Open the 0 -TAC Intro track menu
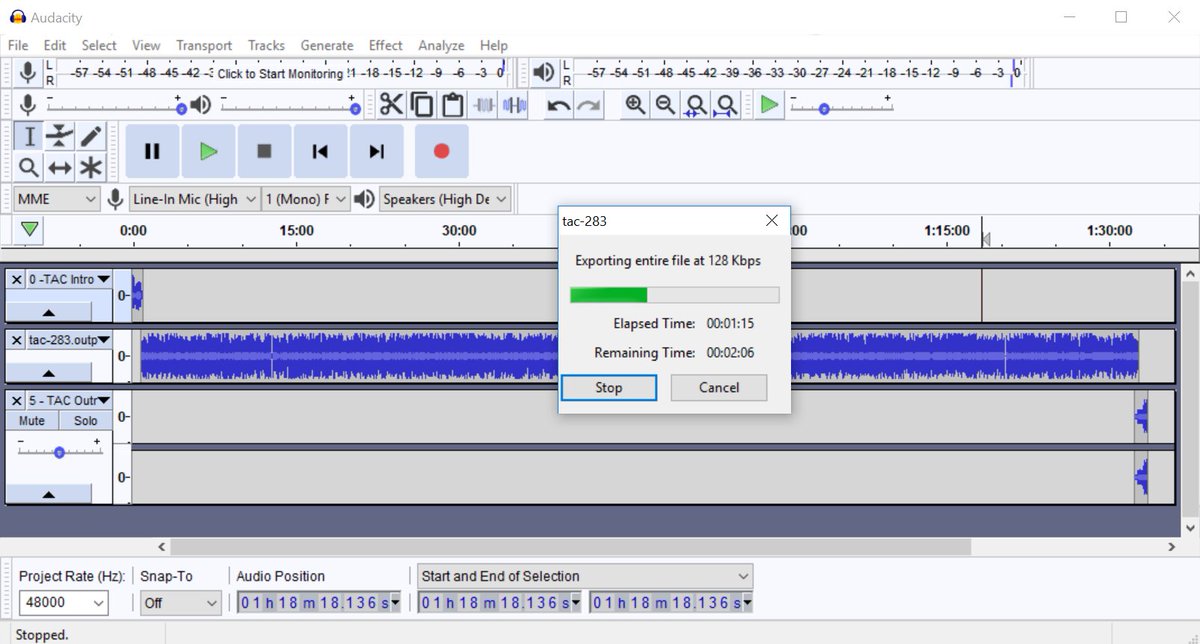The width and height of the screenshot is (1200, 644). 69,279
